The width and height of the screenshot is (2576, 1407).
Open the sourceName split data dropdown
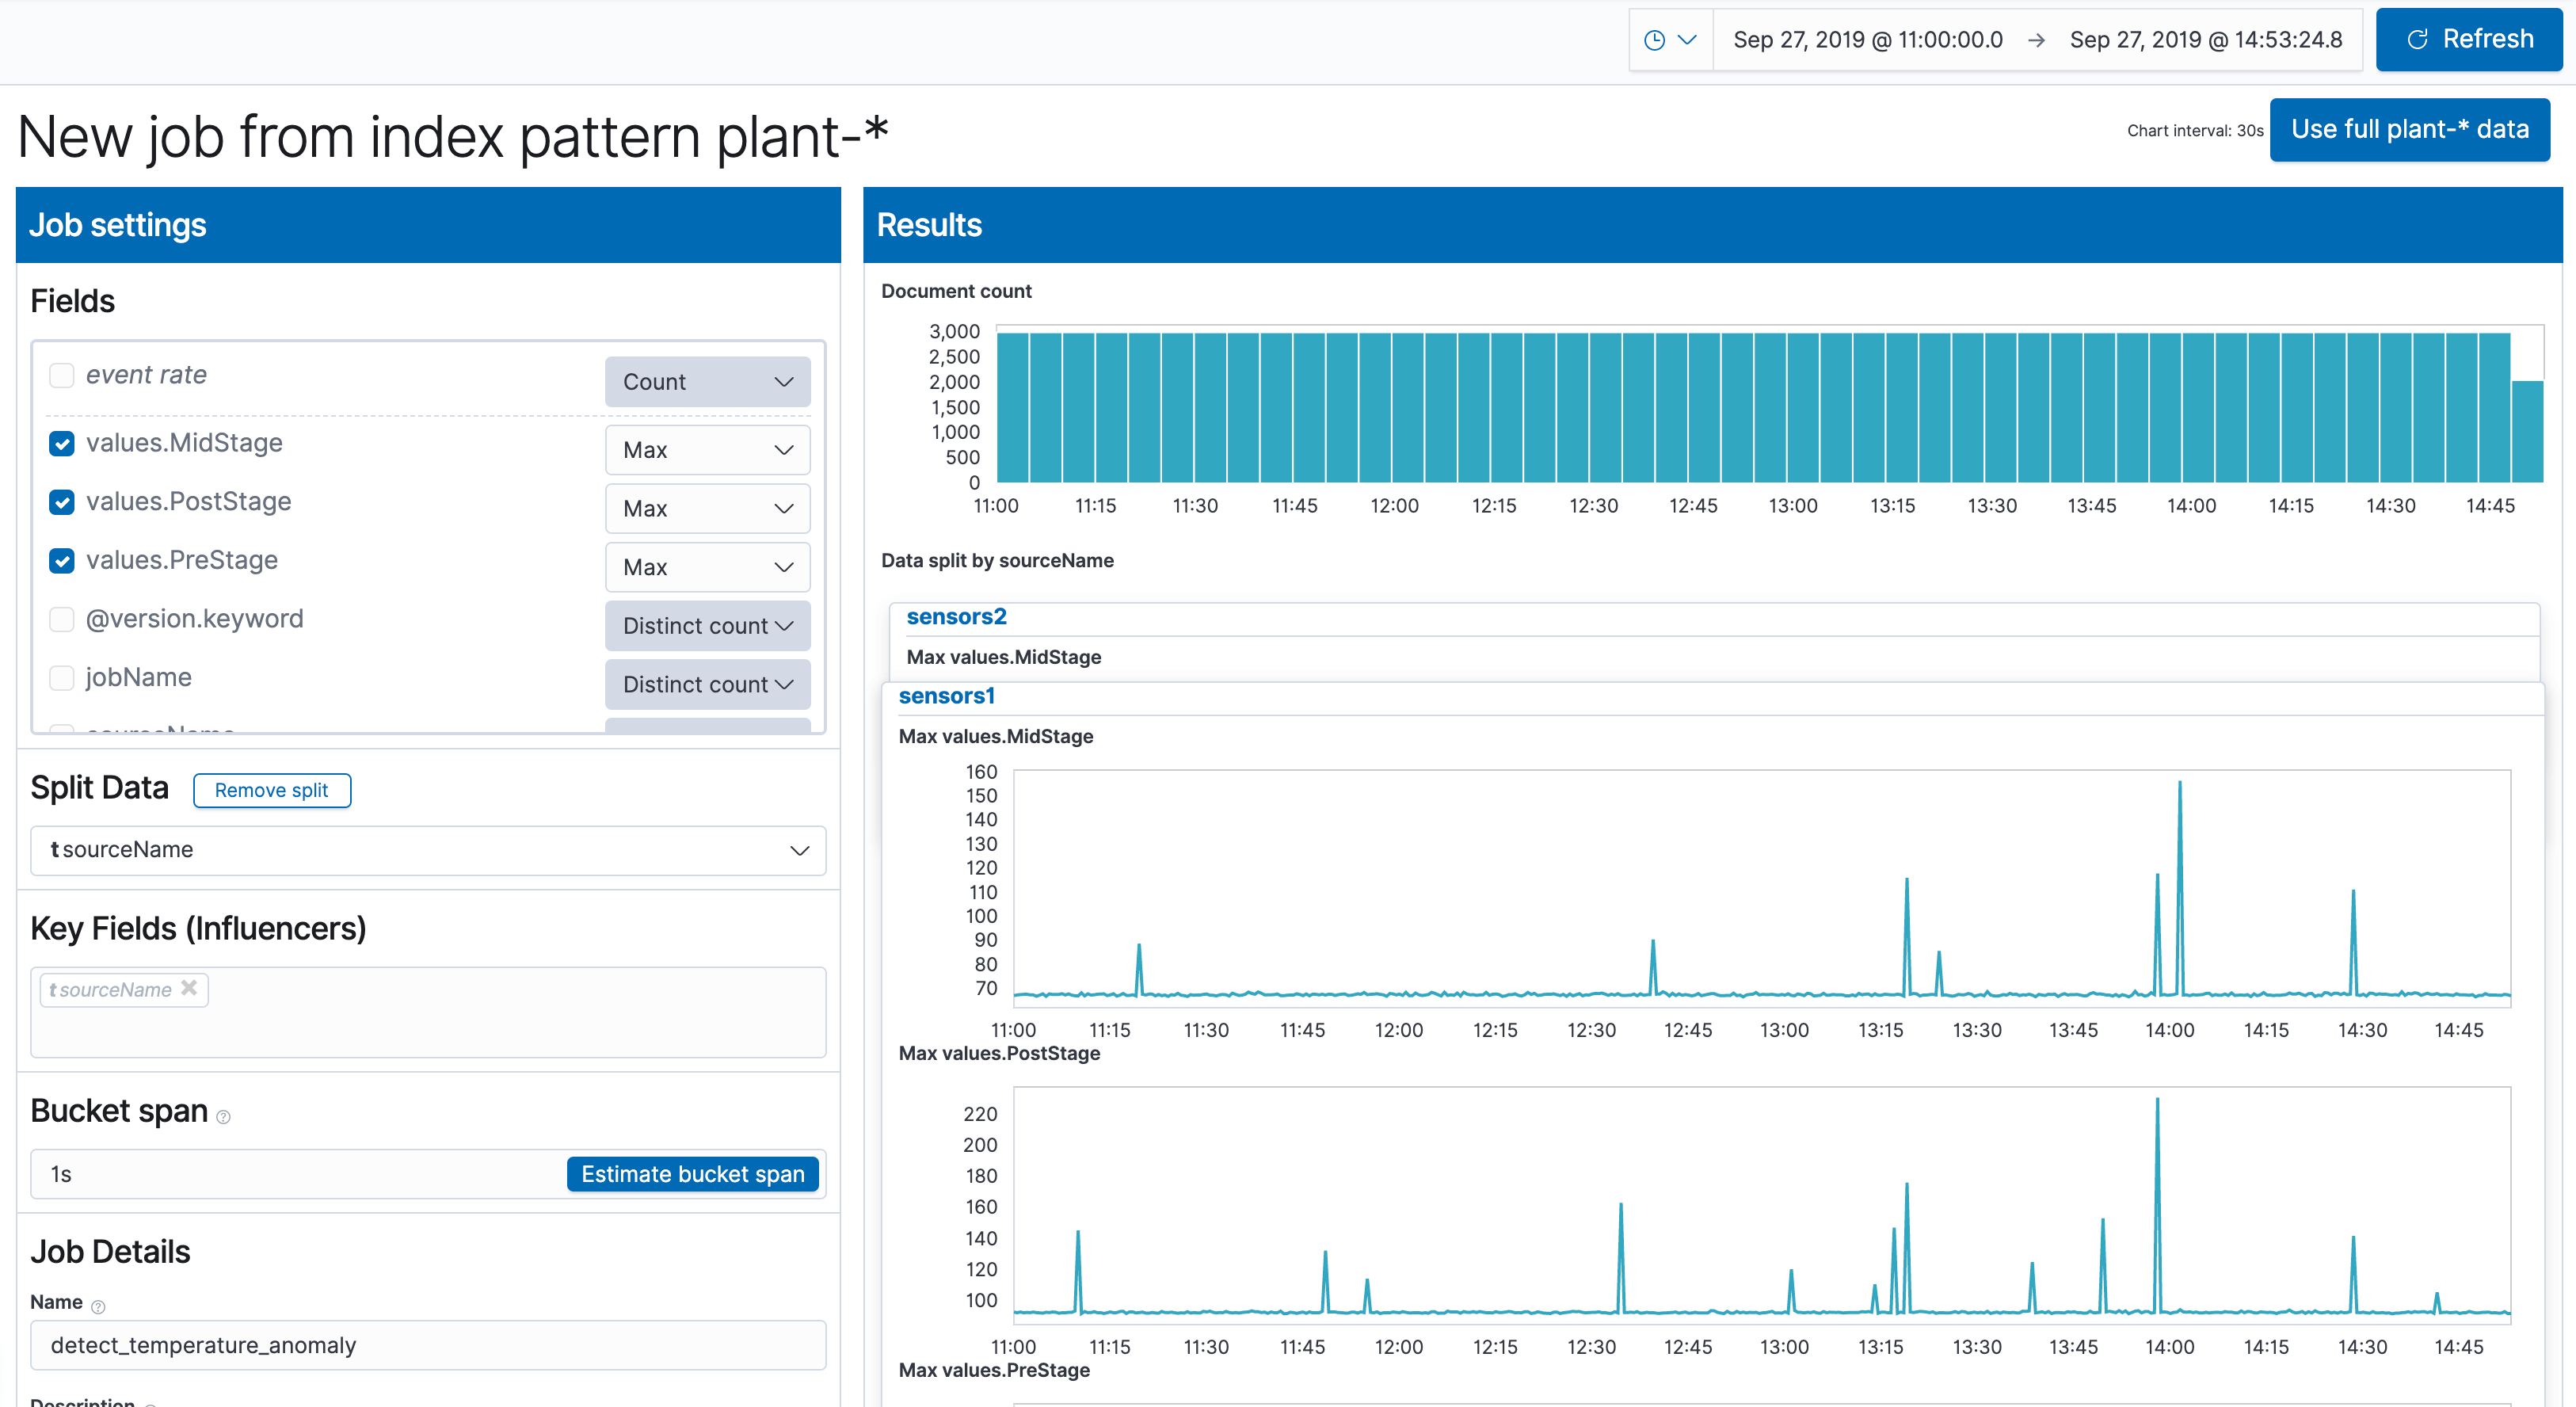(428, 850)
